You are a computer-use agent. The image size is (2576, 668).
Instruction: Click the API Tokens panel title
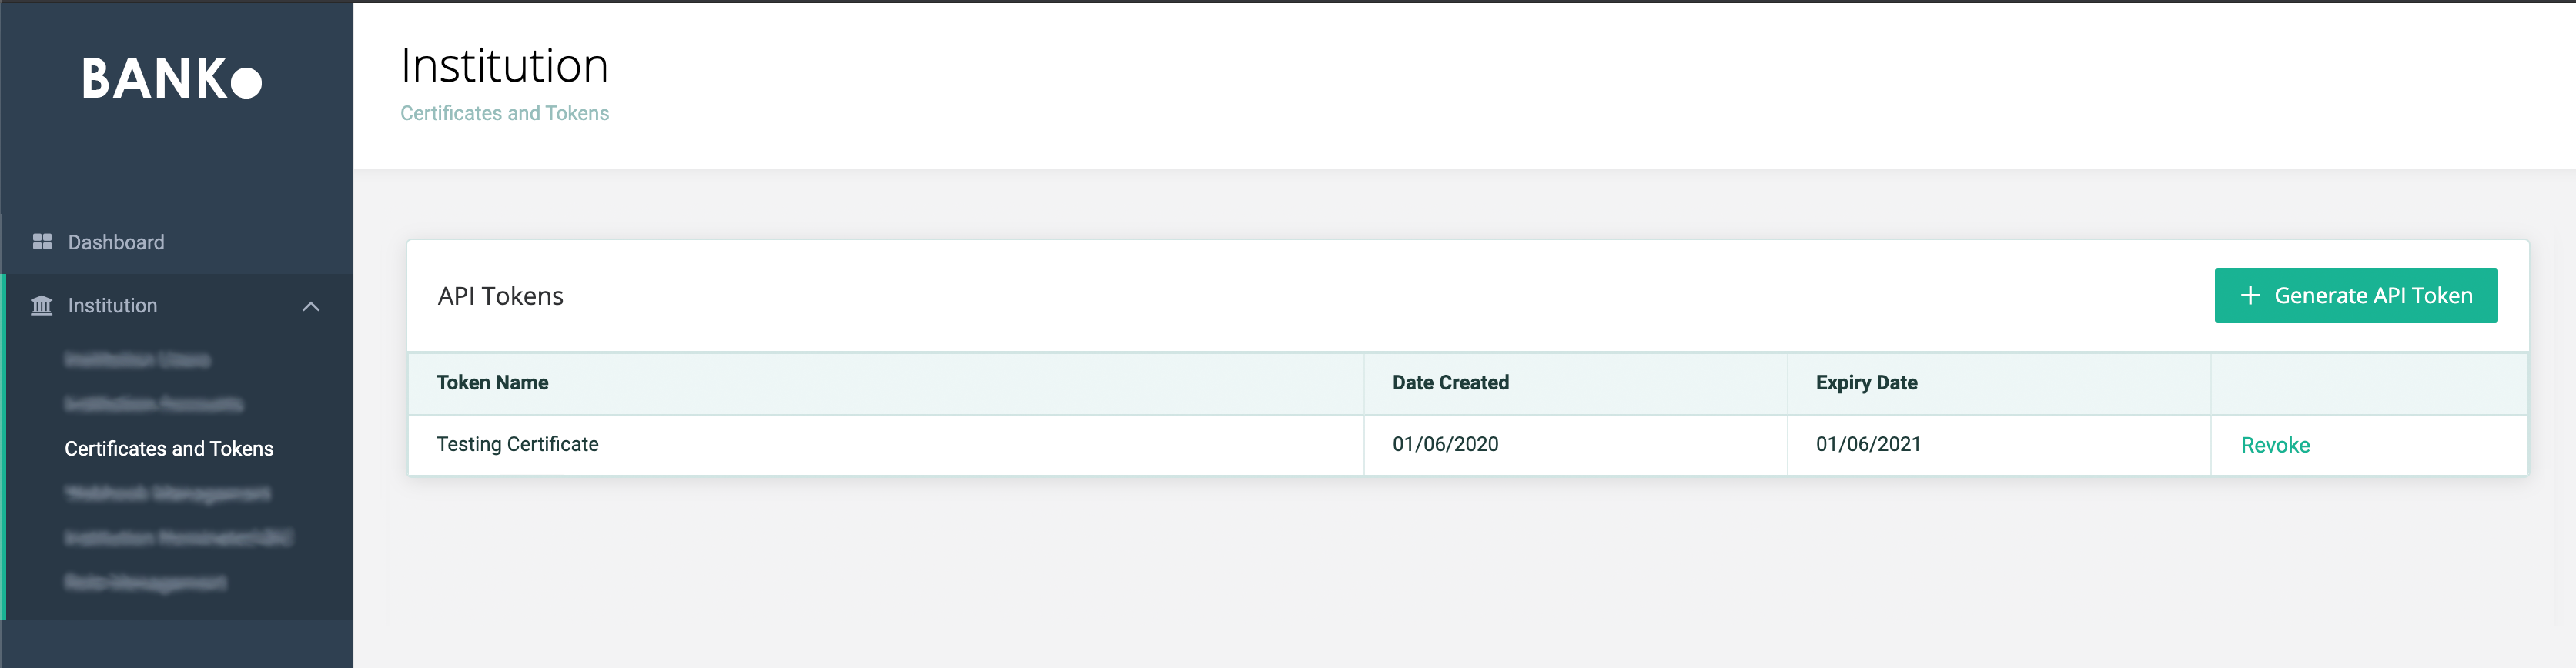(x=500, y=296)
